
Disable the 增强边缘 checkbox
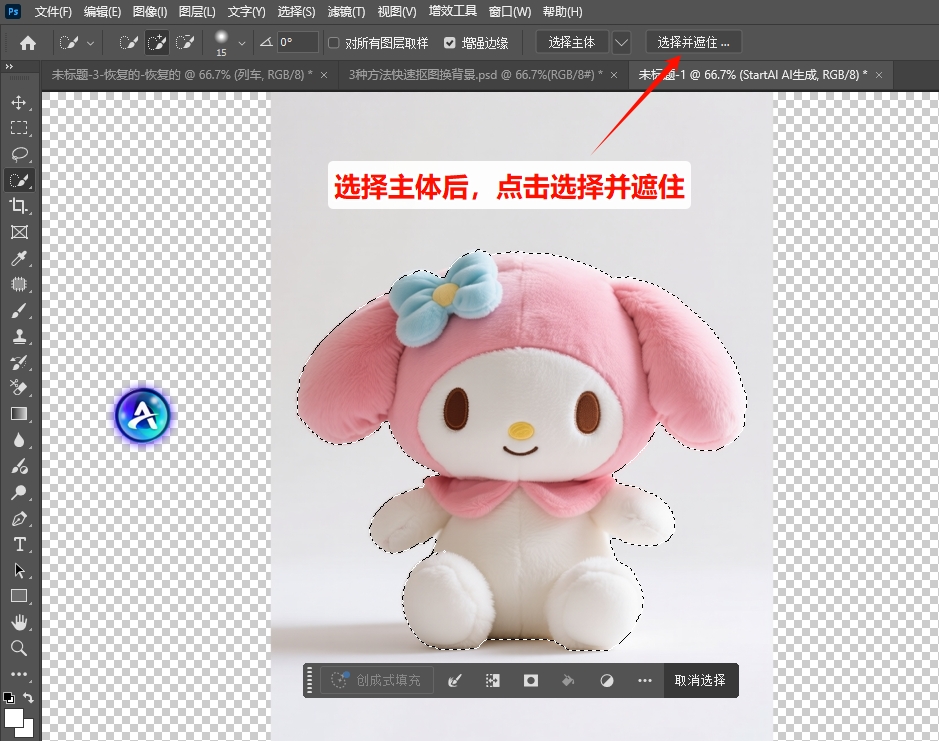(x=451, y=43)
